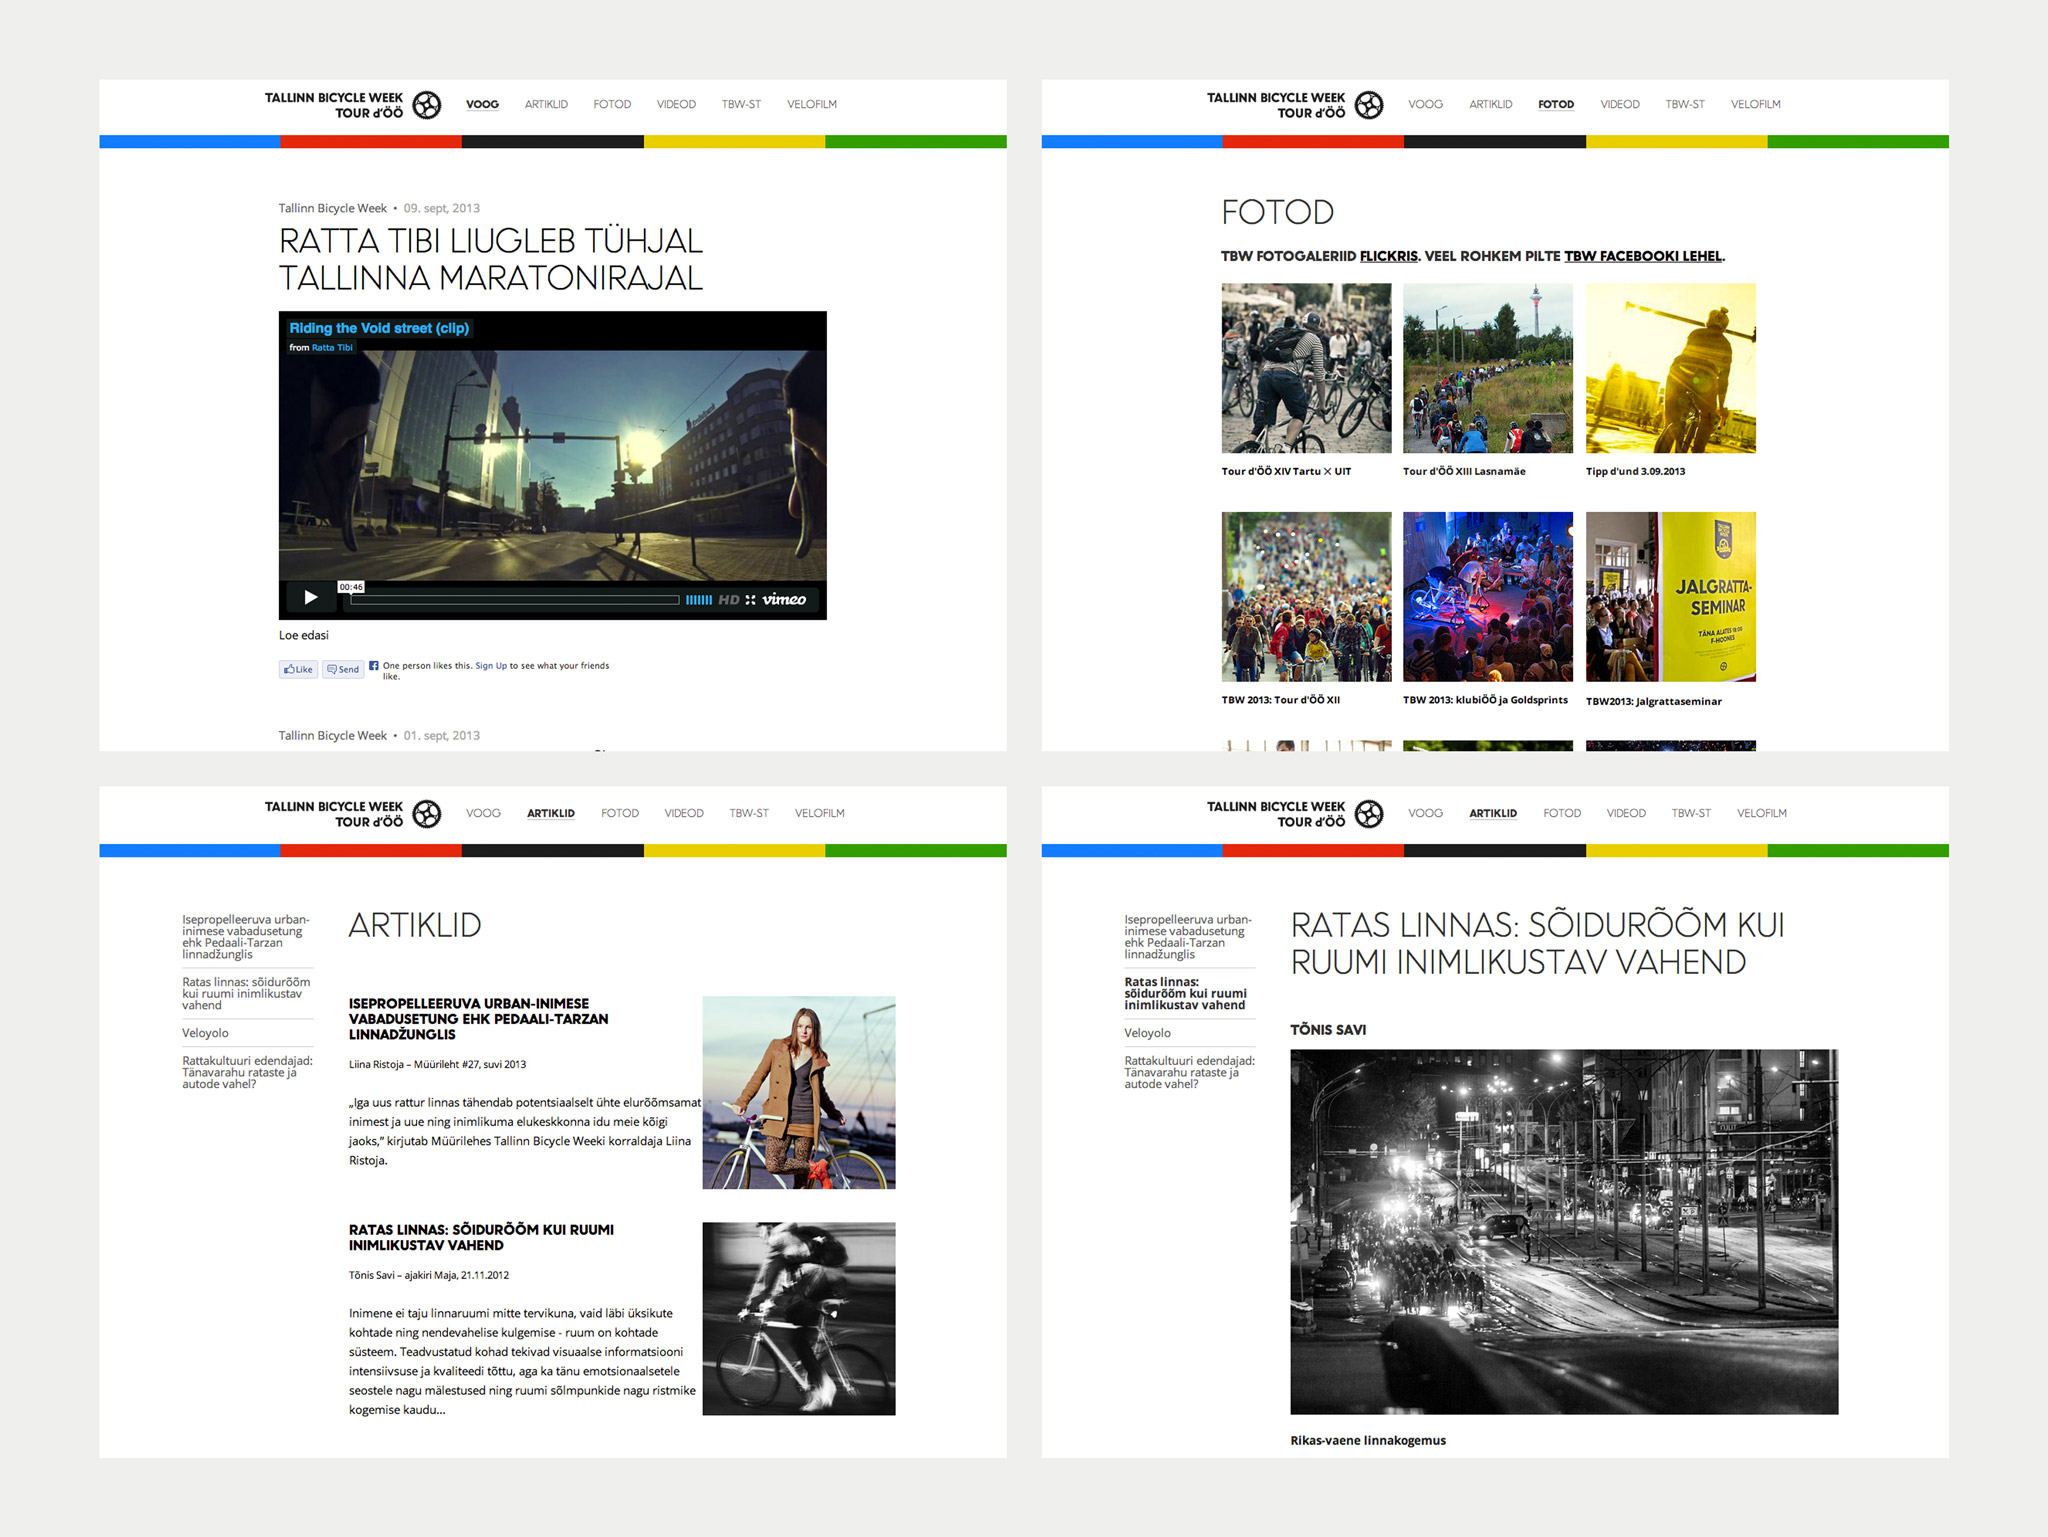Open Riding the Void street clip title
The height and width of the screenshot is (1537, 2048).
378,328
